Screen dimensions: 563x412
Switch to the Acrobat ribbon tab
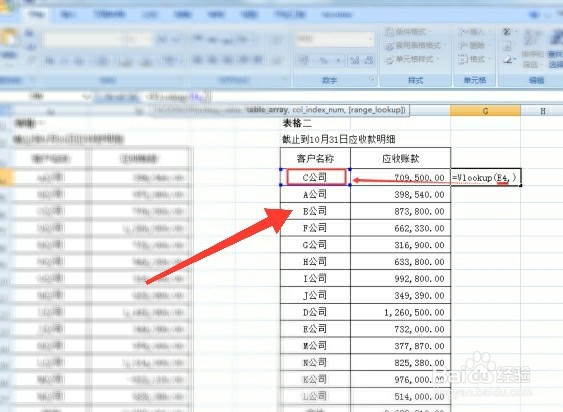pyautogui.click(x=337, y=15)
